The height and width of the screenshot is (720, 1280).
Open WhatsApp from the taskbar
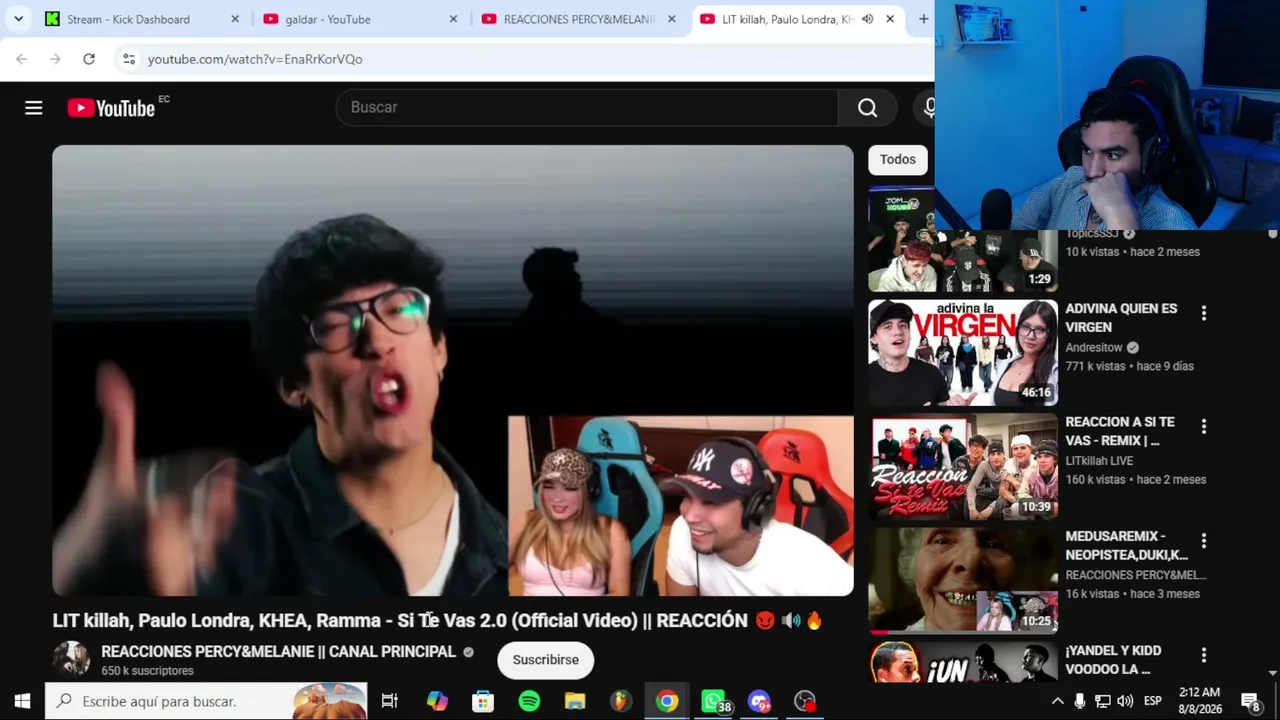[714, 701]
